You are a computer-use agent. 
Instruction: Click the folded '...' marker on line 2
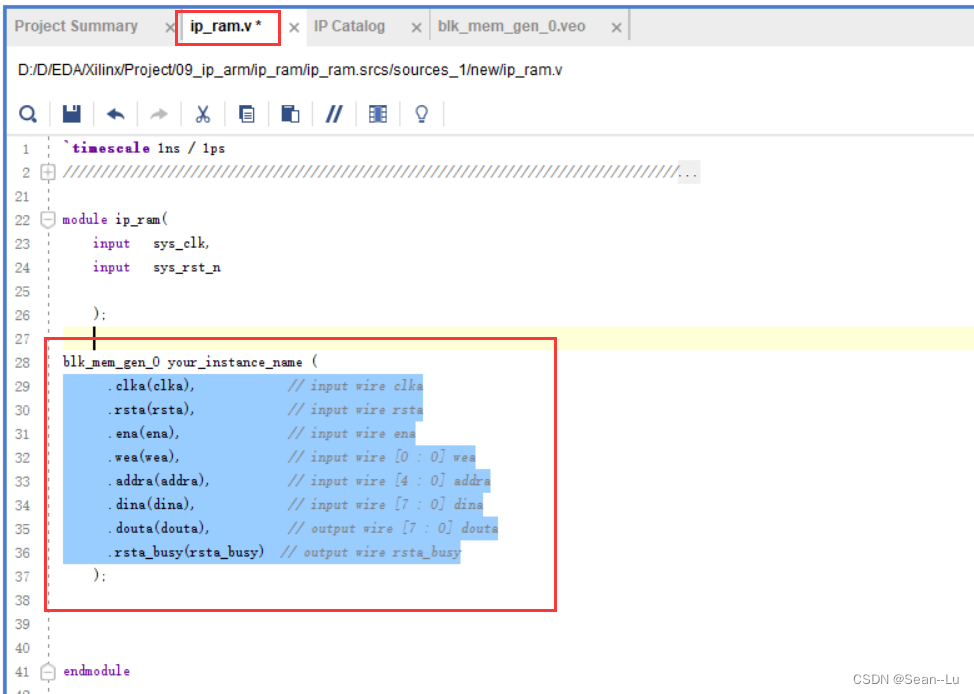pyautogui.click(x=688, y=172)
